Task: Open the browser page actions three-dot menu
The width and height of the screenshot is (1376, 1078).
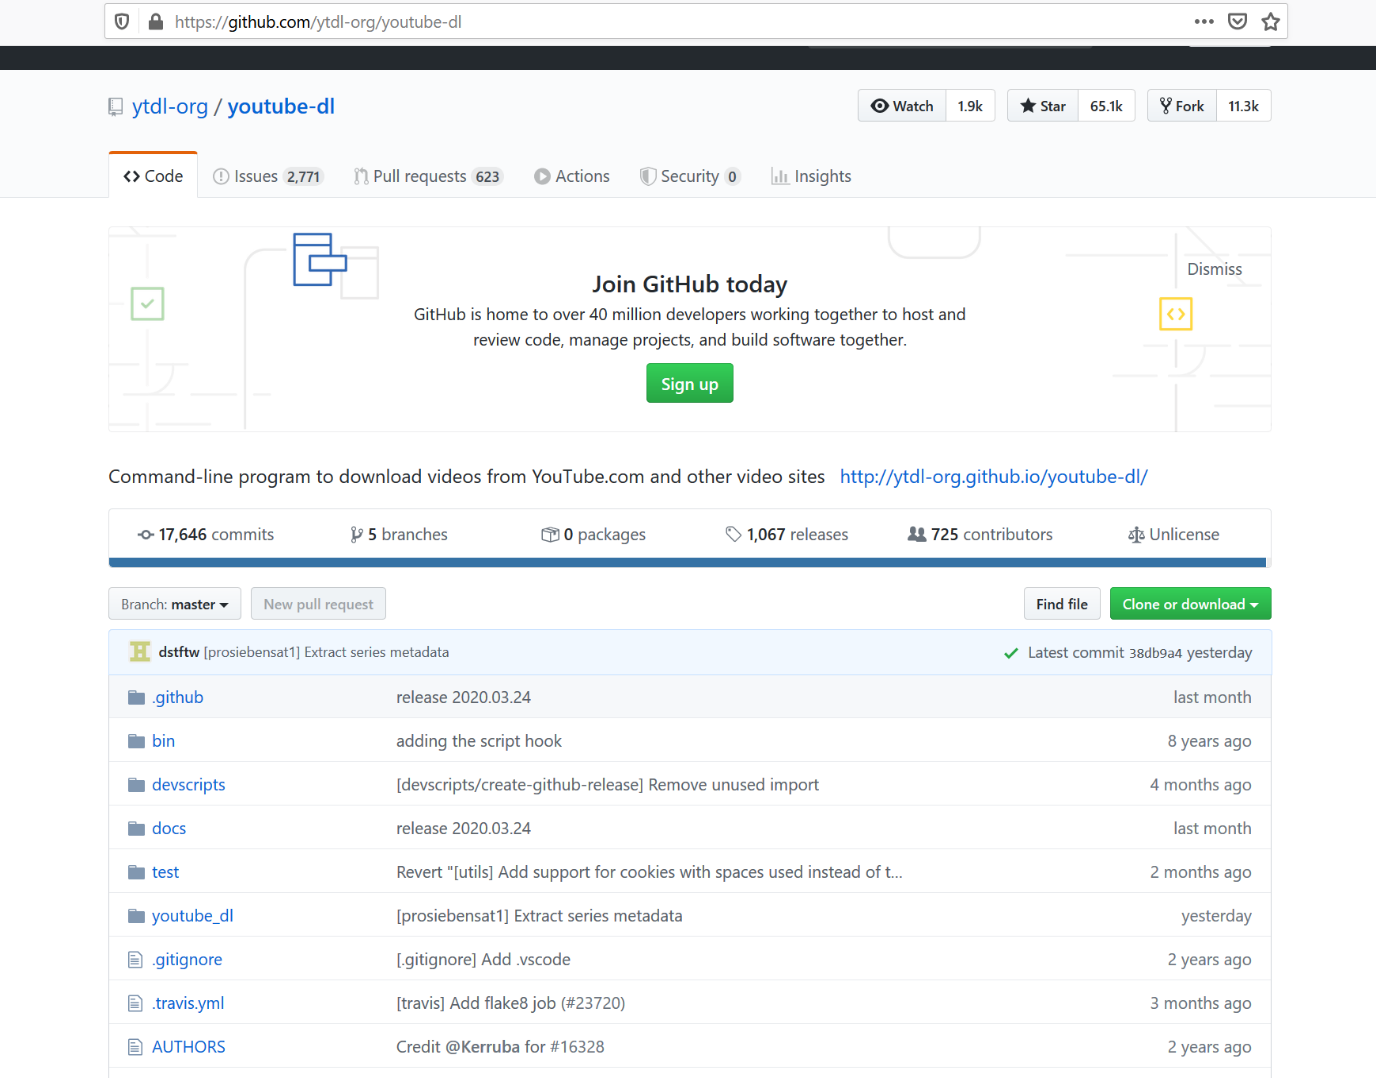Action: point(1204,22)
